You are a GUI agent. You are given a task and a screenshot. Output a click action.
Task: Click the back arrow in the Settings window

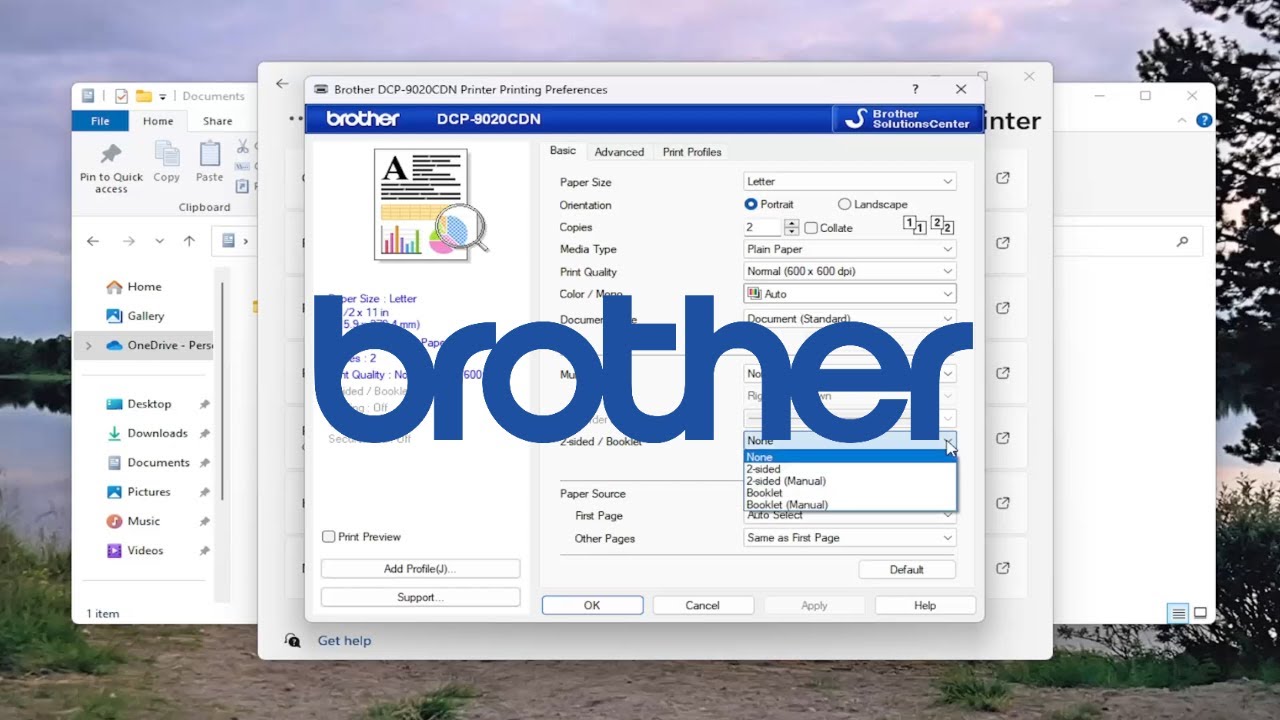(282, 84)
